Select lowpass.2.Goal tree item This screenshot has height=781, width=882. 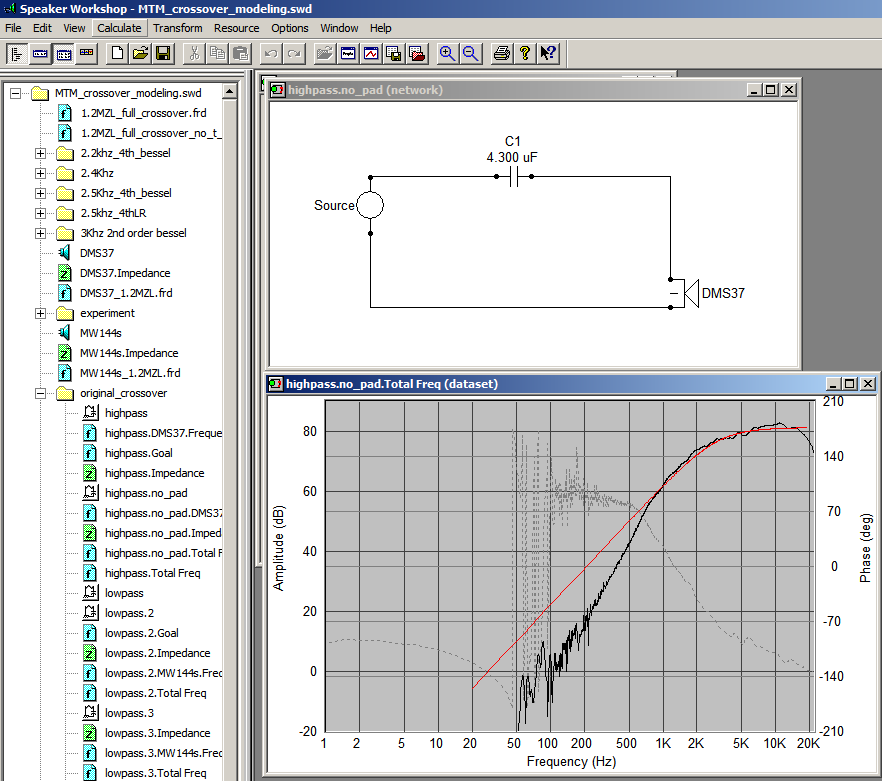click(x=141, y=633)
